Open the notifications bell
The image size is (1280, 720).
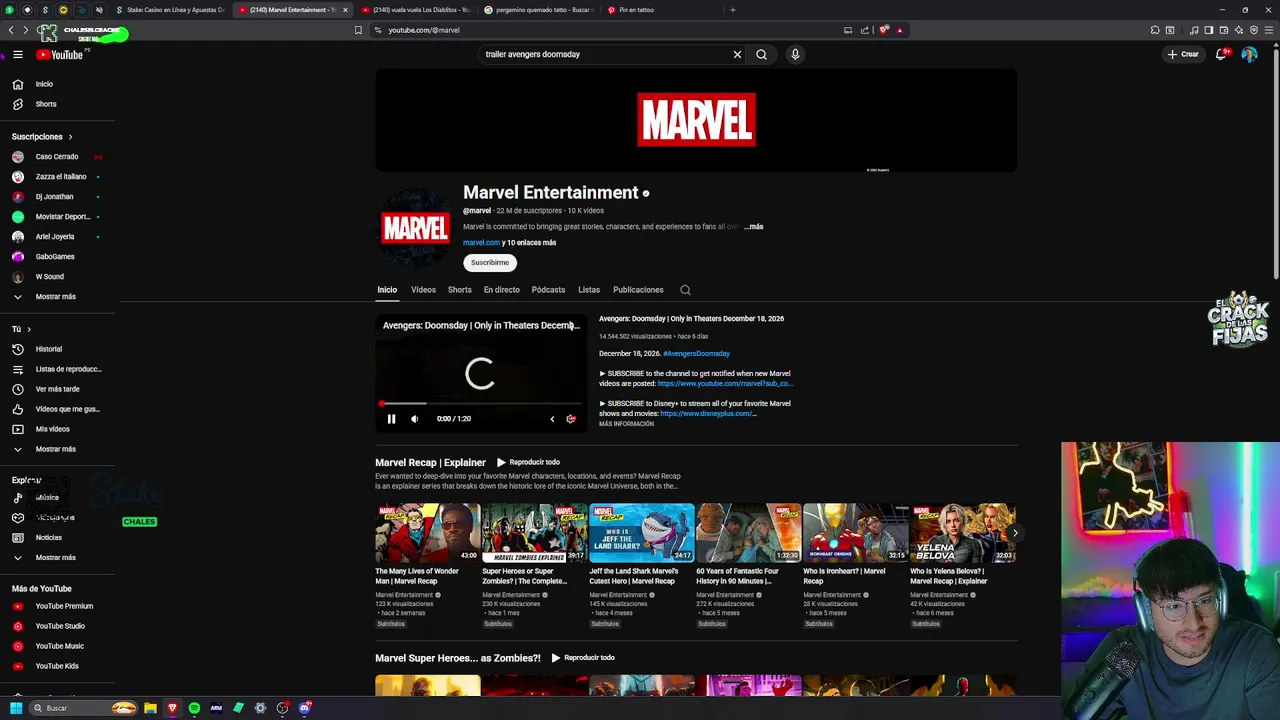[1220, 54]
